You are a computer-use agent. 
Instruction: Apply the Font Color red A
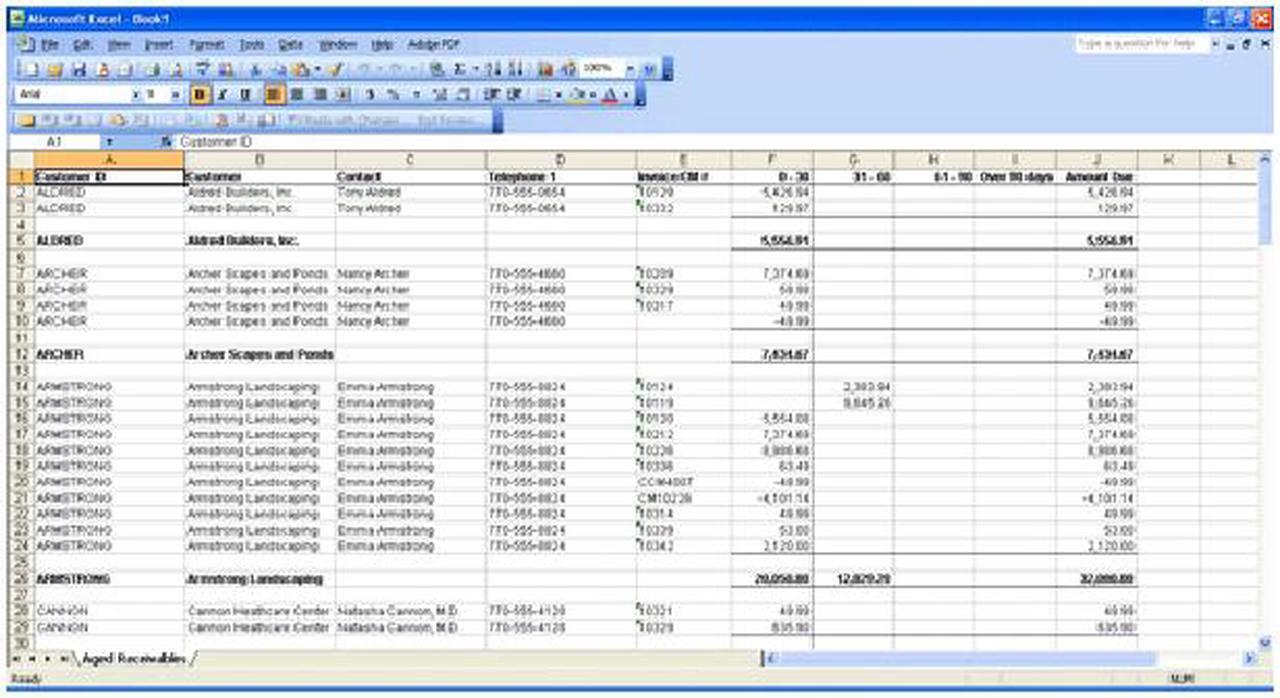610,95
